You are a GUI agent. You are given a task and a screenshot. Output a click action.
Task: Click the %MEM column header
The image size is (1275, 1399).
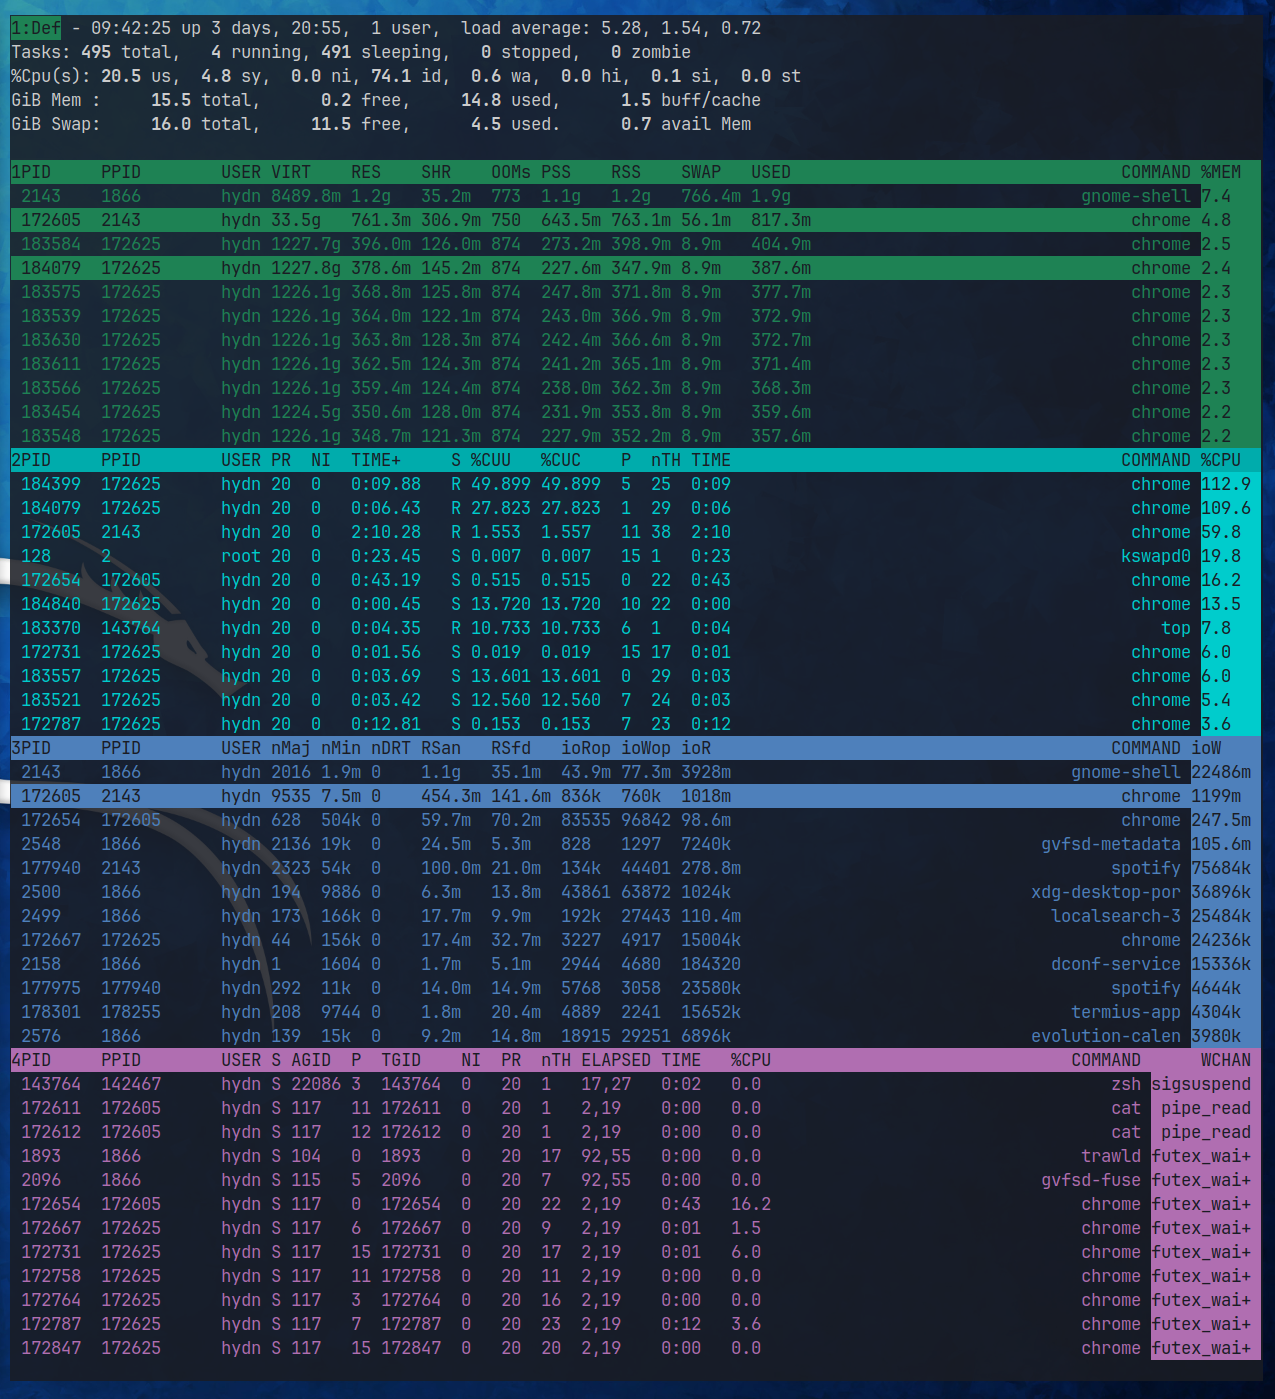click(1220, 172)
